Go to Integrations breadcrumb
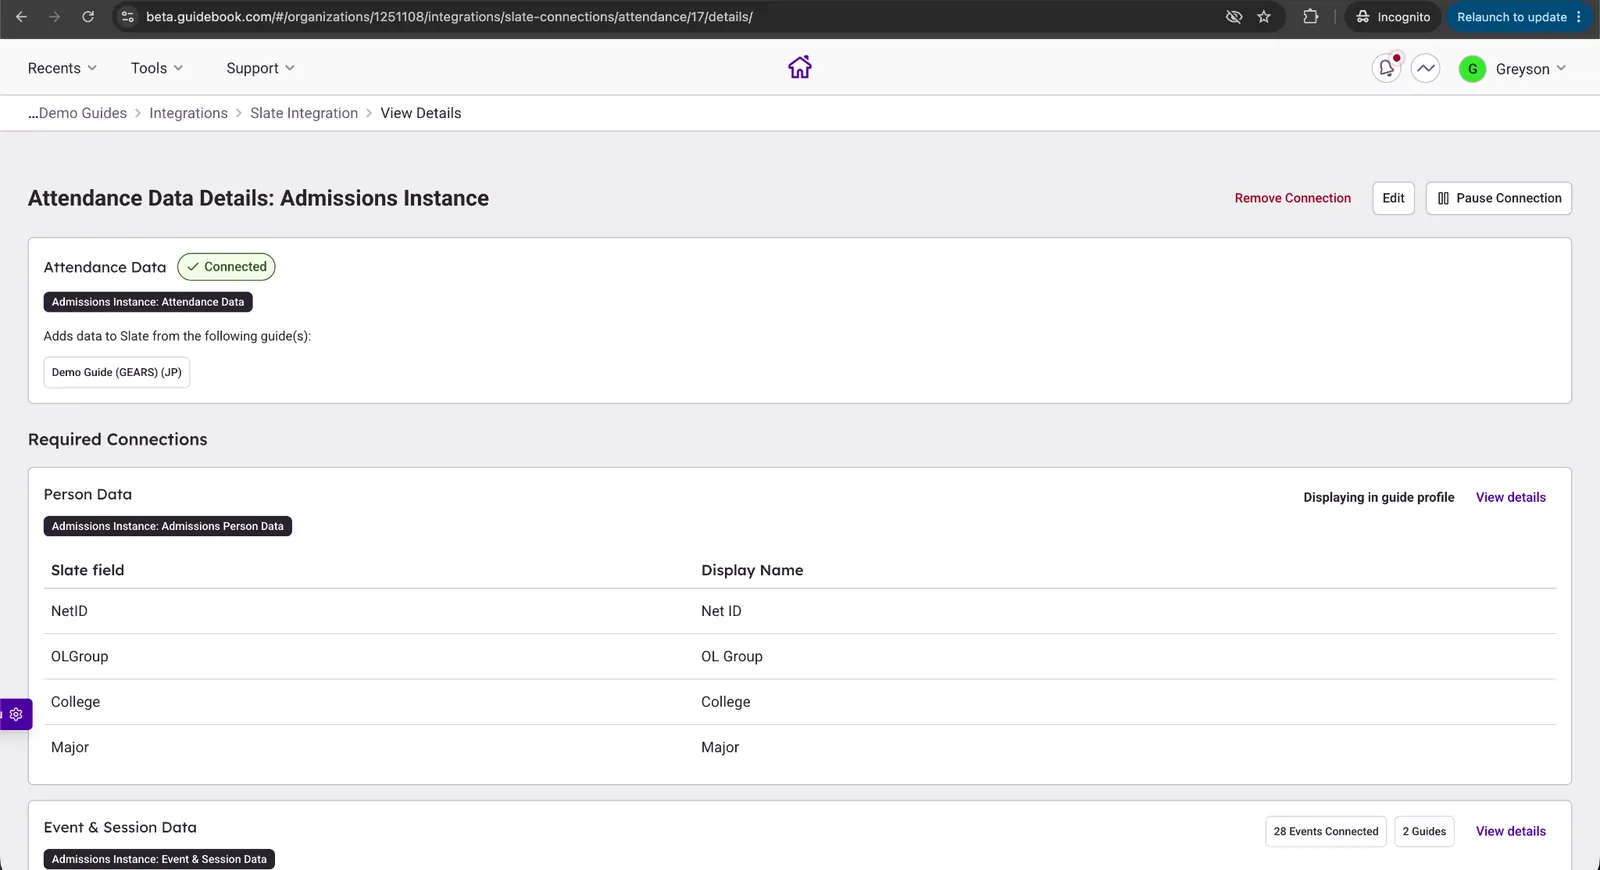This screenshot has width=1600, height=870. pos(189,113)
